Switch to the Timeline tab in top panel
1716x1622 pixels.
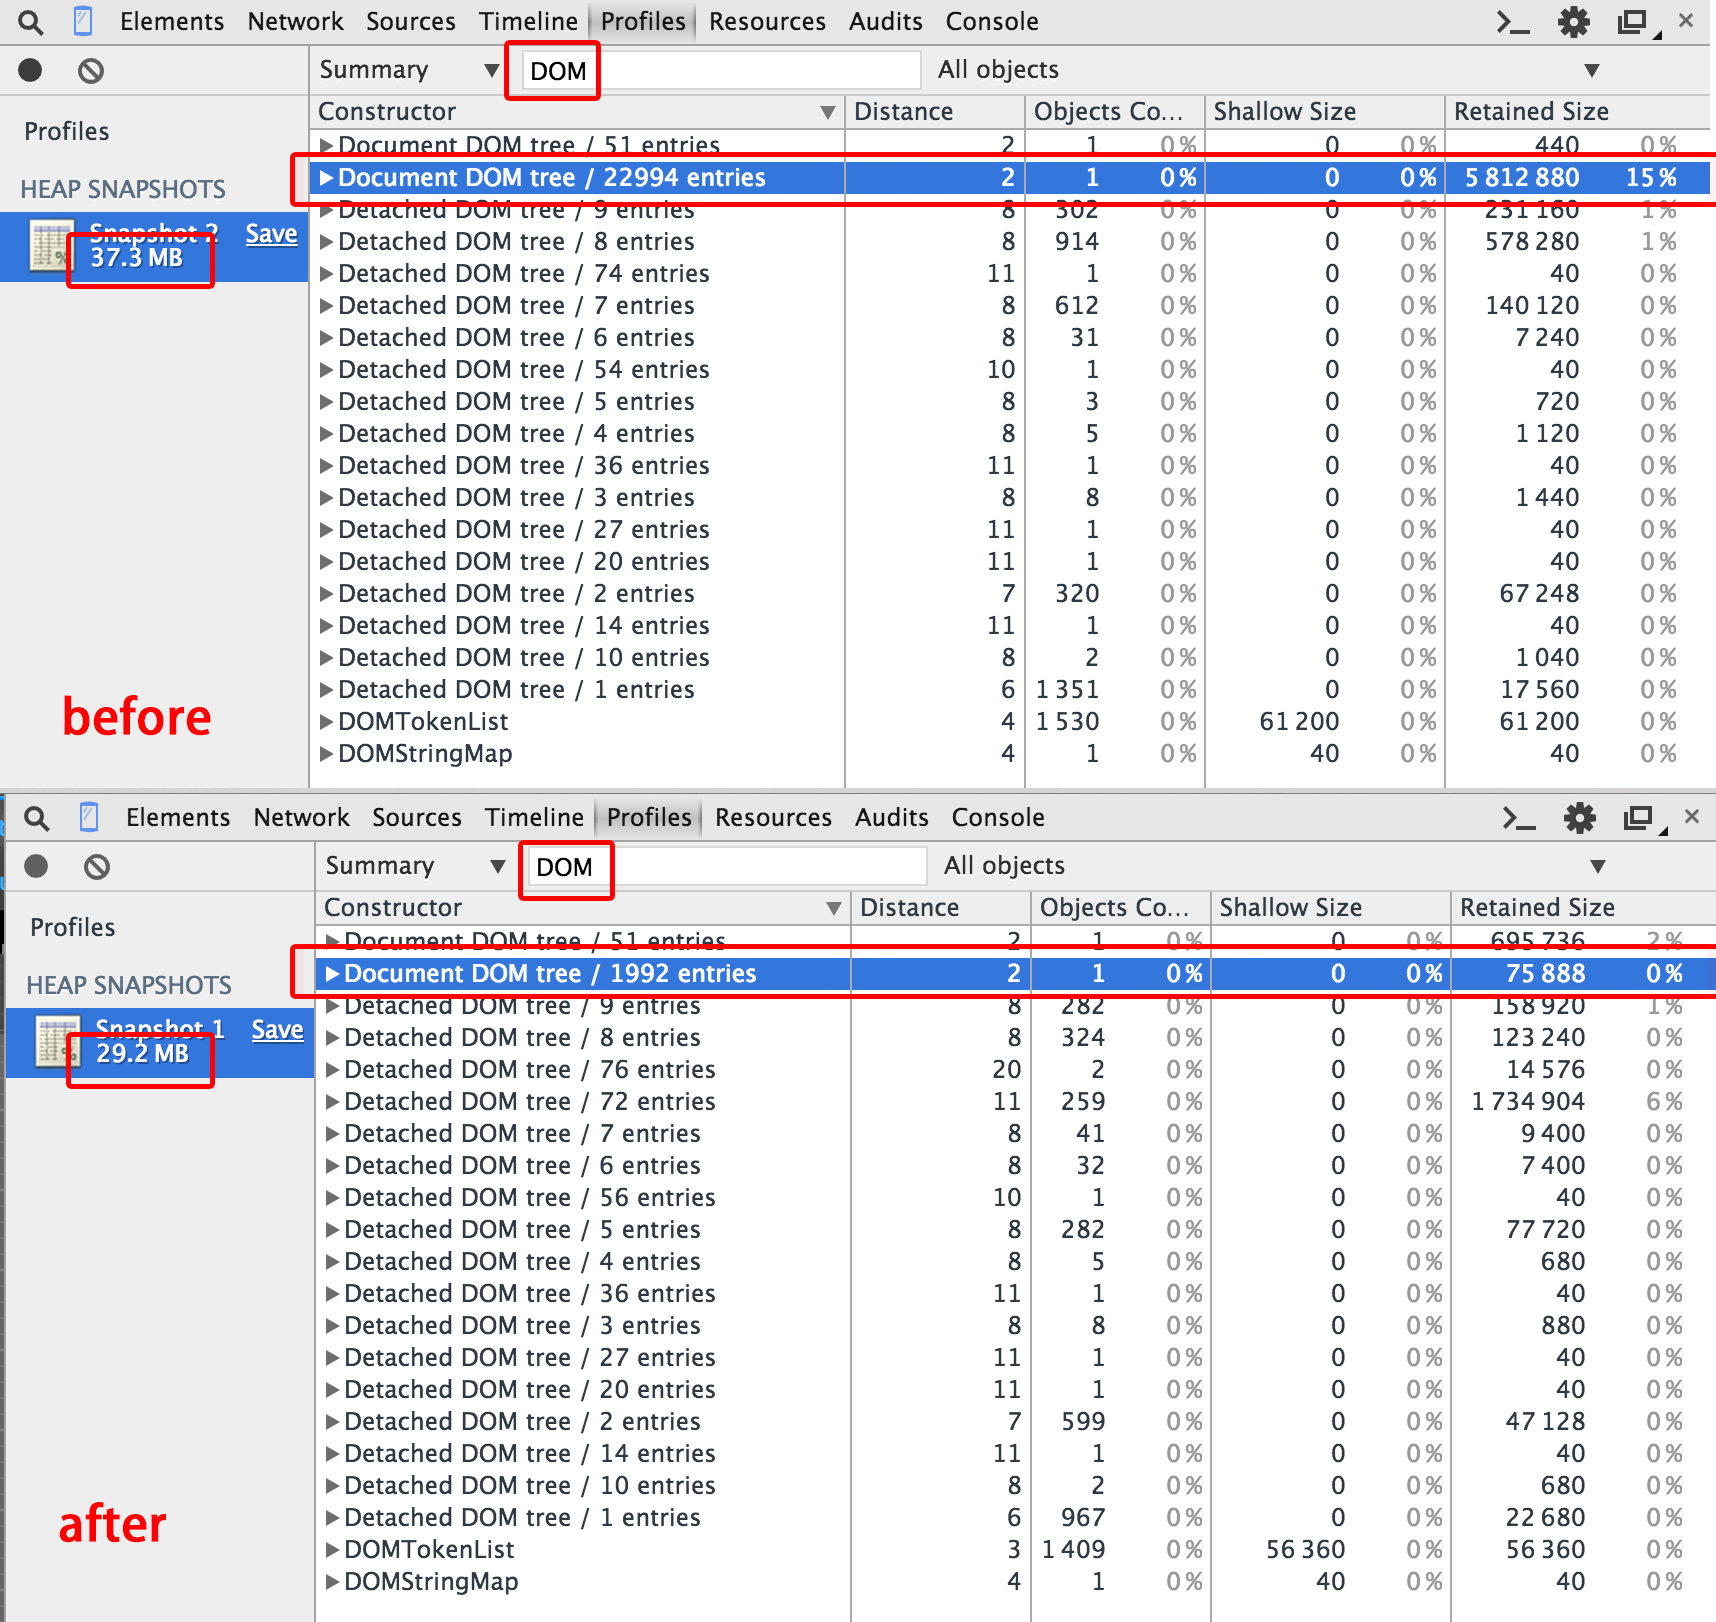pyautogui.click(x=528, y=21)
